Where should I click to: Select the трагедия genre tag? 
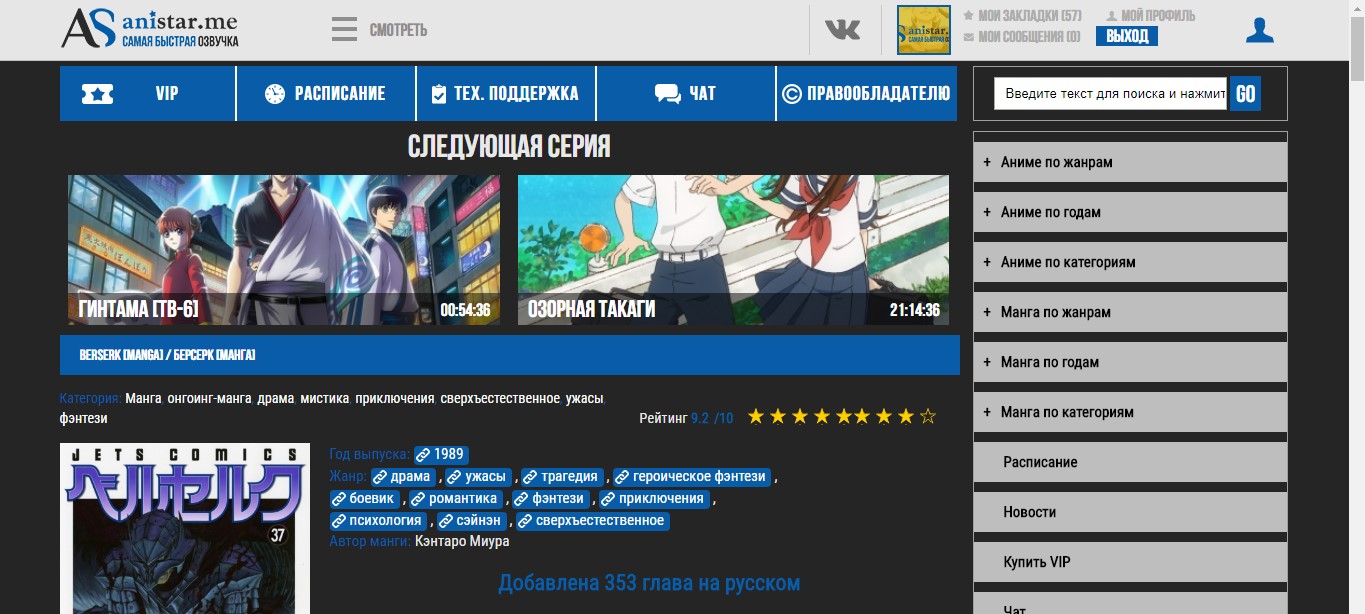562,476
